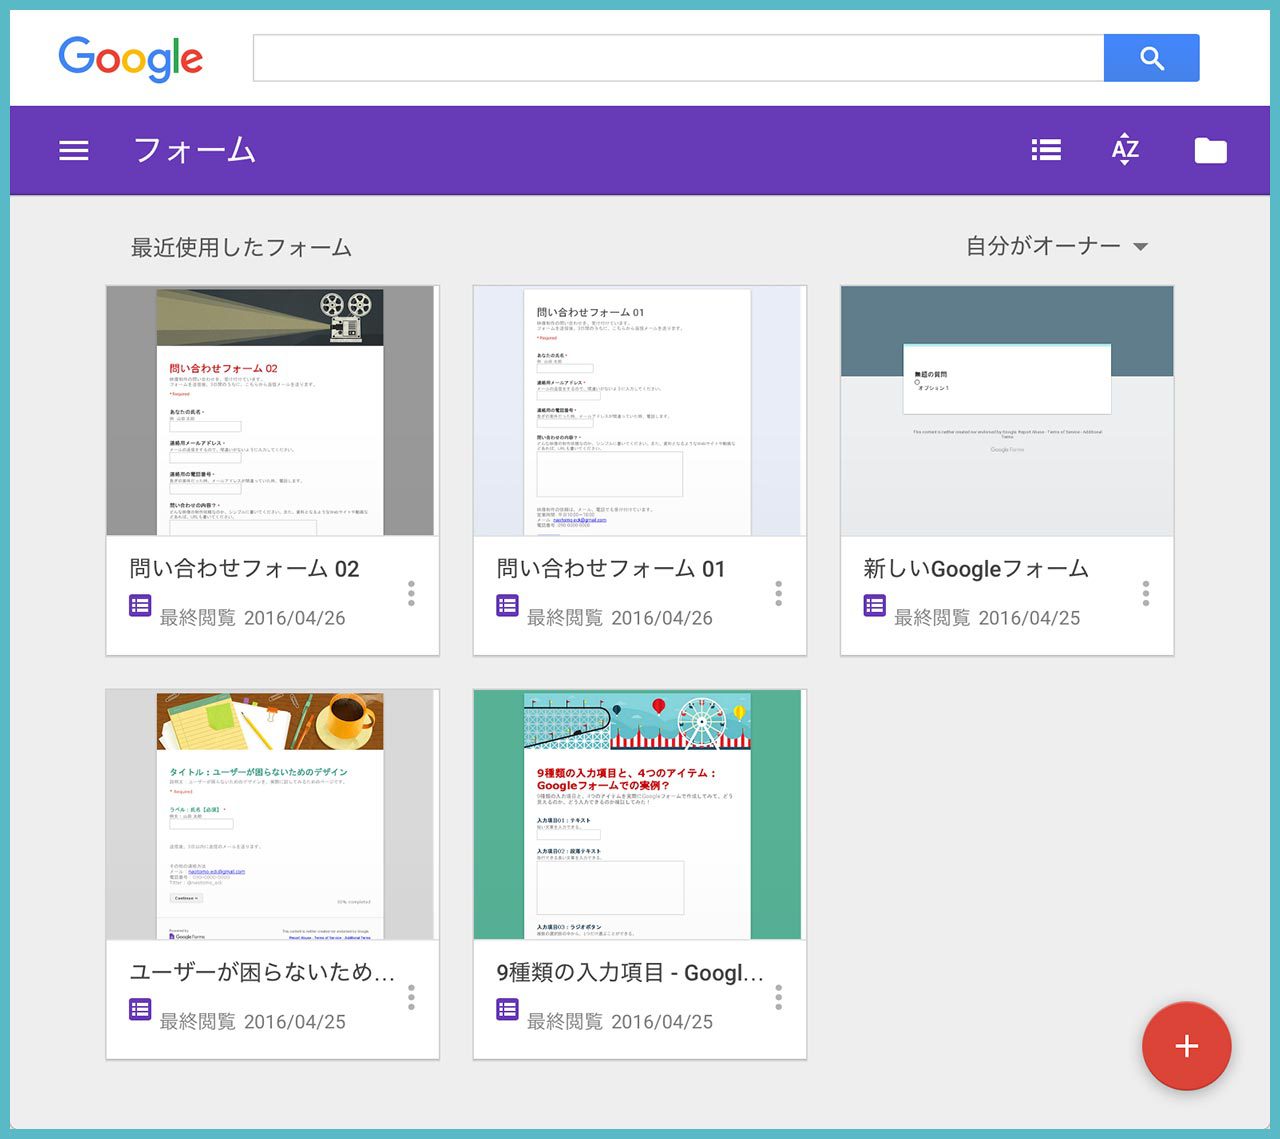This screenshot has width=1280, height=1139.
Task: Click the Google logo
Action: [131, 59]
